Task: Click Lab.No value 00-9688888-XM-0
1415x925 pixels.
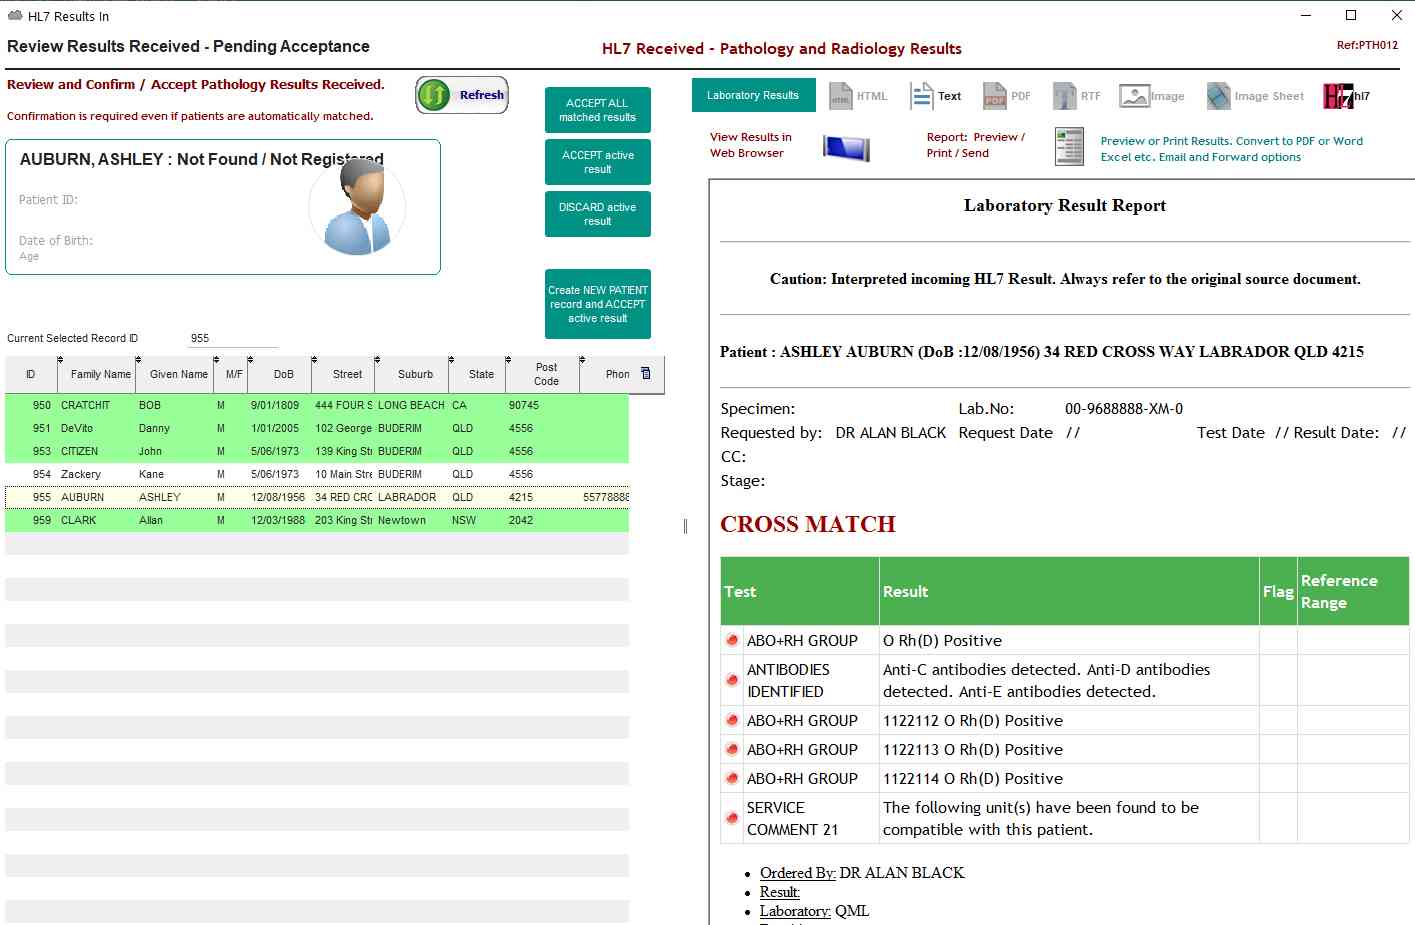Action: click(x=1124, y=409)
